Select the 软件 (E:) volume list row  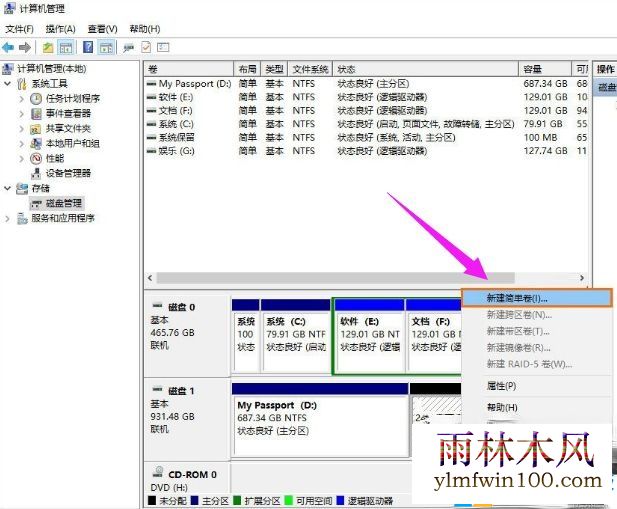pos(366,97)
